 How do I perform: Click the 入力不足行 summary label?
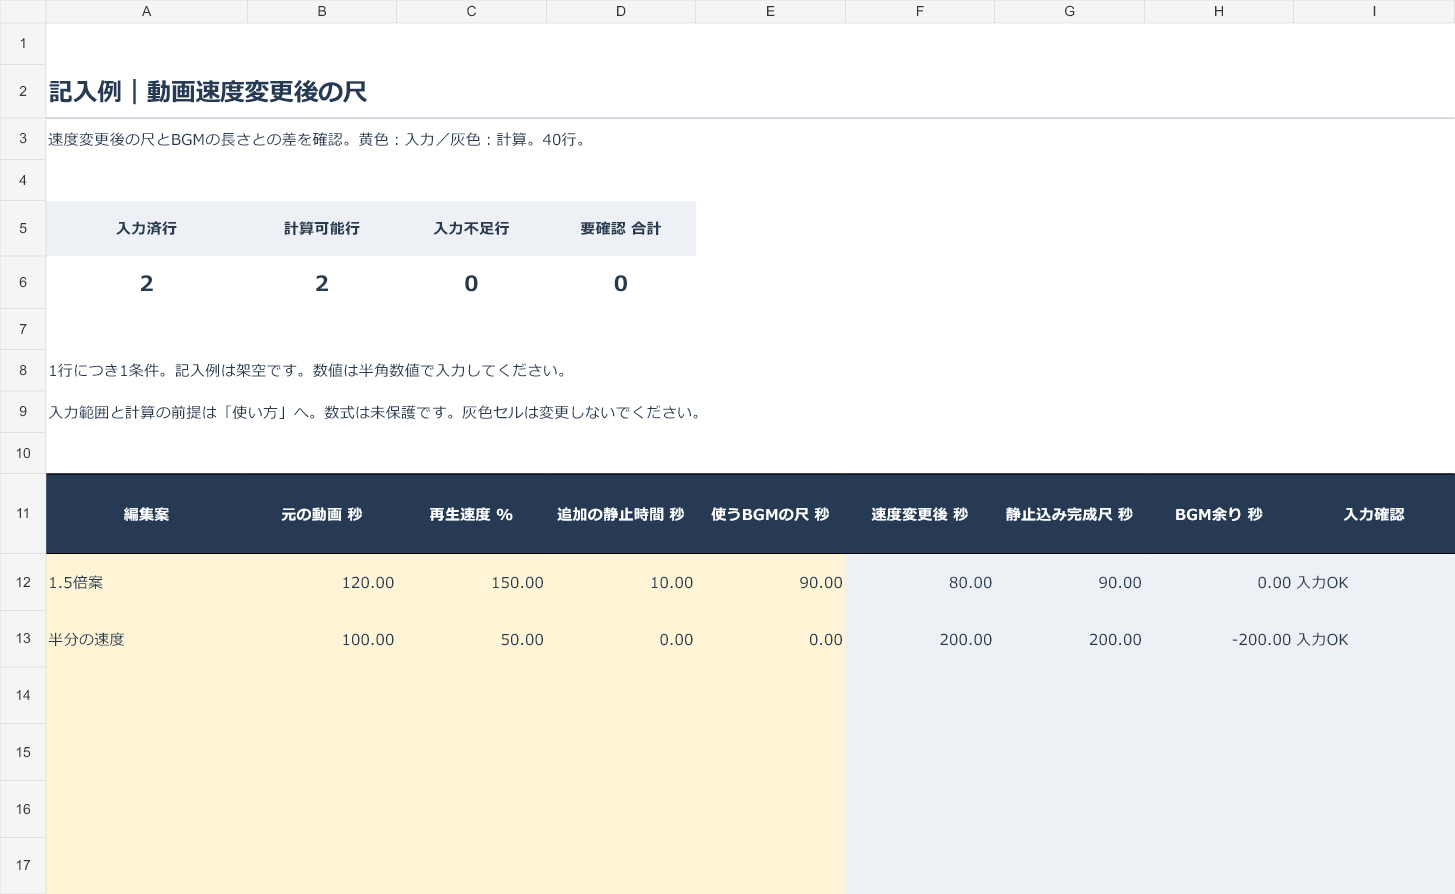471,228
